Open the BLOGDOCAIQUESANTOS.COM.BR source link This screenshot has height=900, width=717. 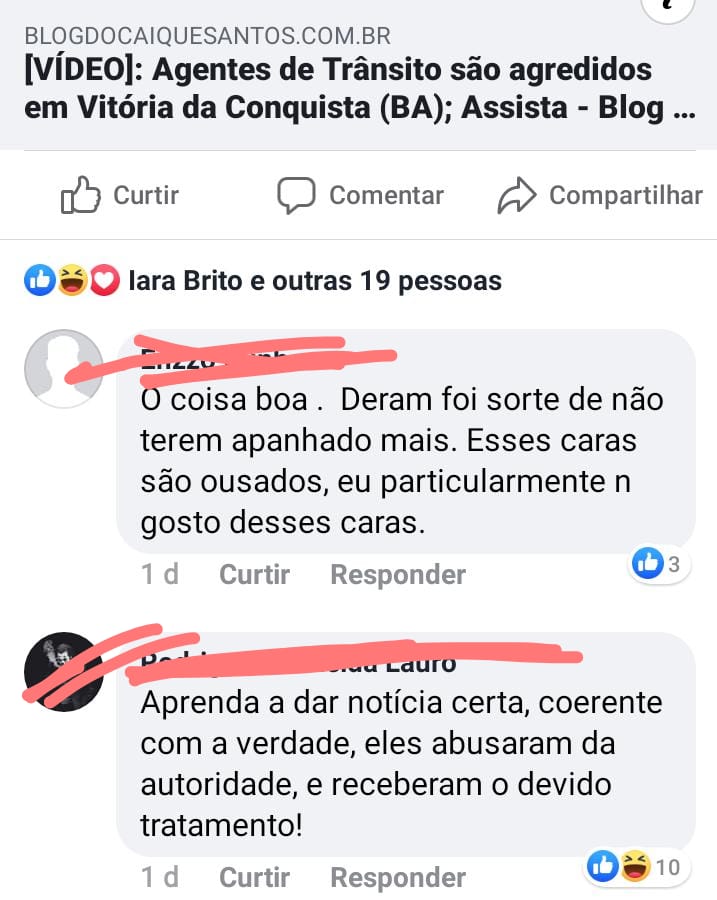point(207,36)
